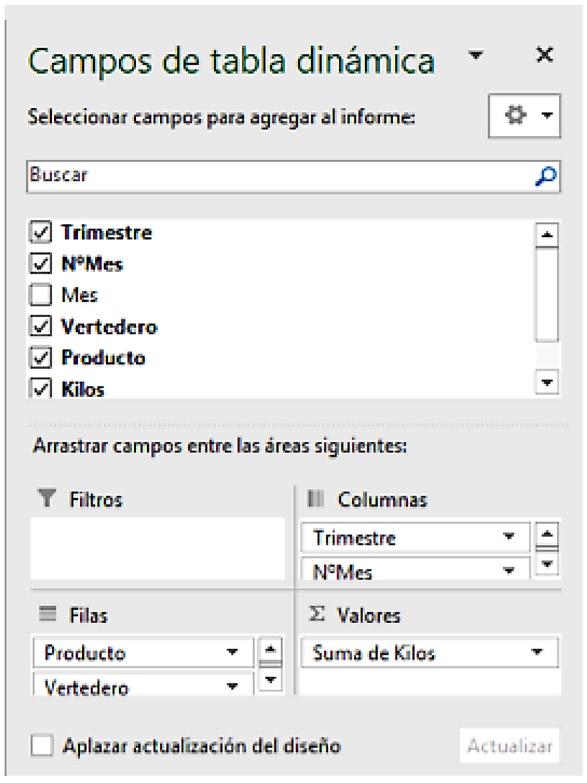
Task: Click the field list scroll down arrow
Action: (x=547, y=383)
